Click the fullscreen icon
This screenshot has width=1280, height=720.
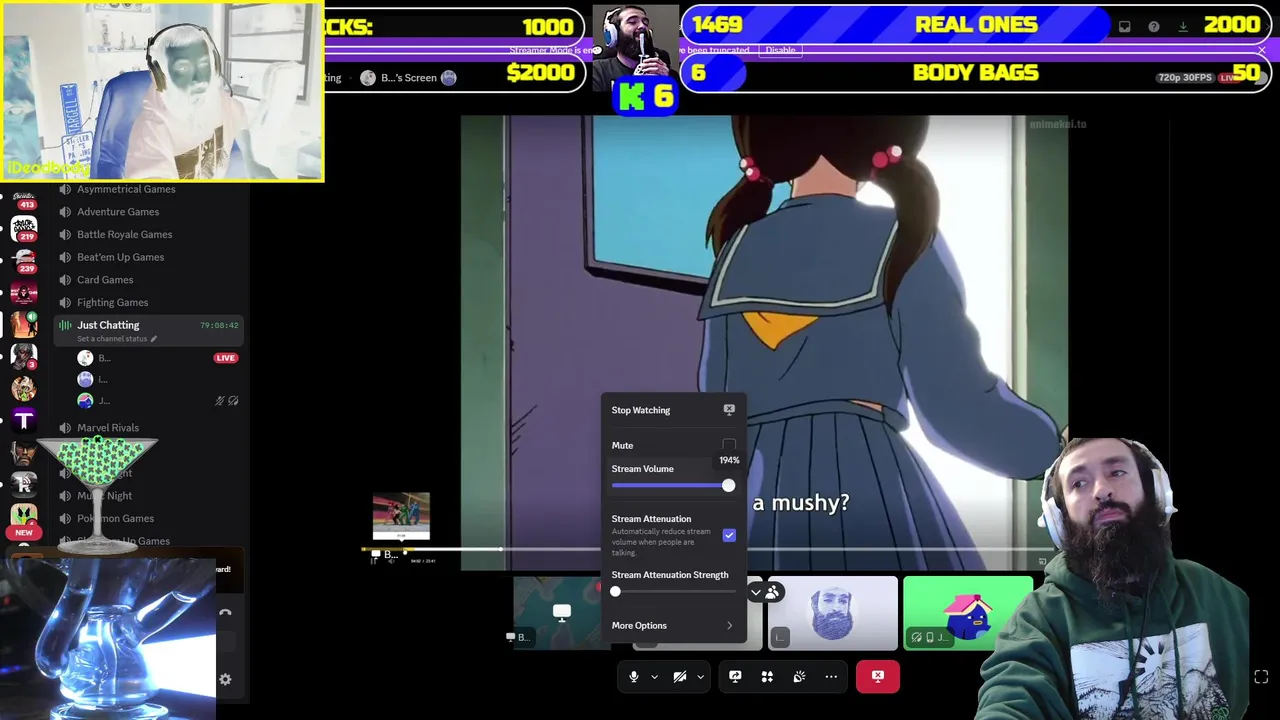[1261, 677]
